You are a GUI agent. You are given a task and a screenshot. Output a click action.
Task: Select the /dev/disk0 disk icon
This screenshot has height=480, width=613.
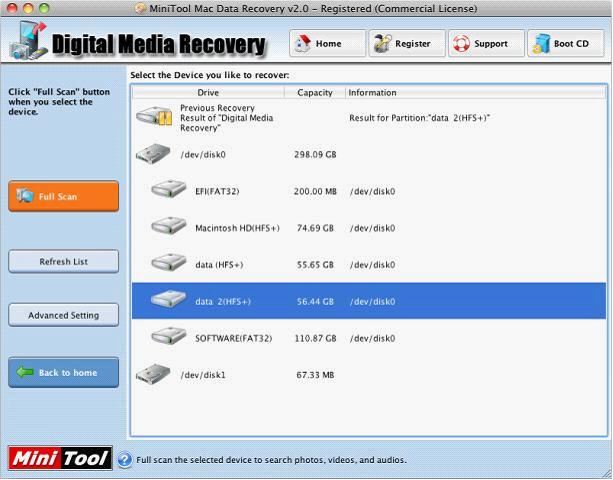(153, 154)
